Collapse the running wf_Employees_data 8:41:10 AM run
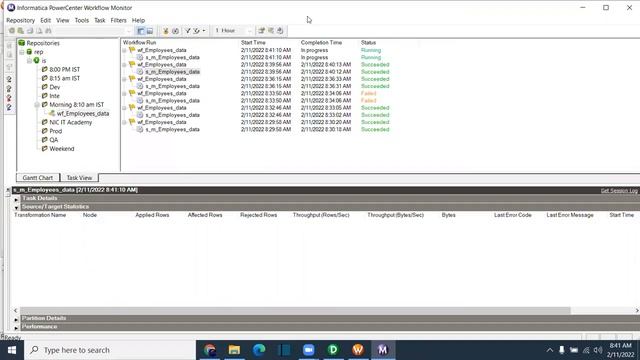 pyautogui.click(x=124, y=50)
